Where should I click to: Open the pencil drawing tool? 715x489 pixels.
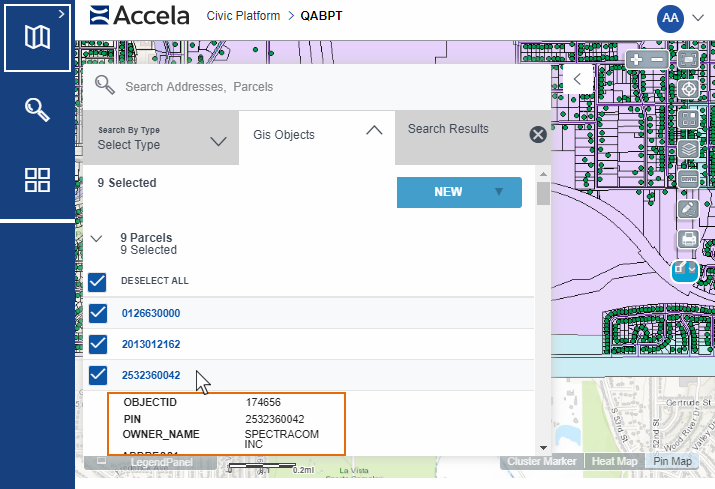(688, 208)
